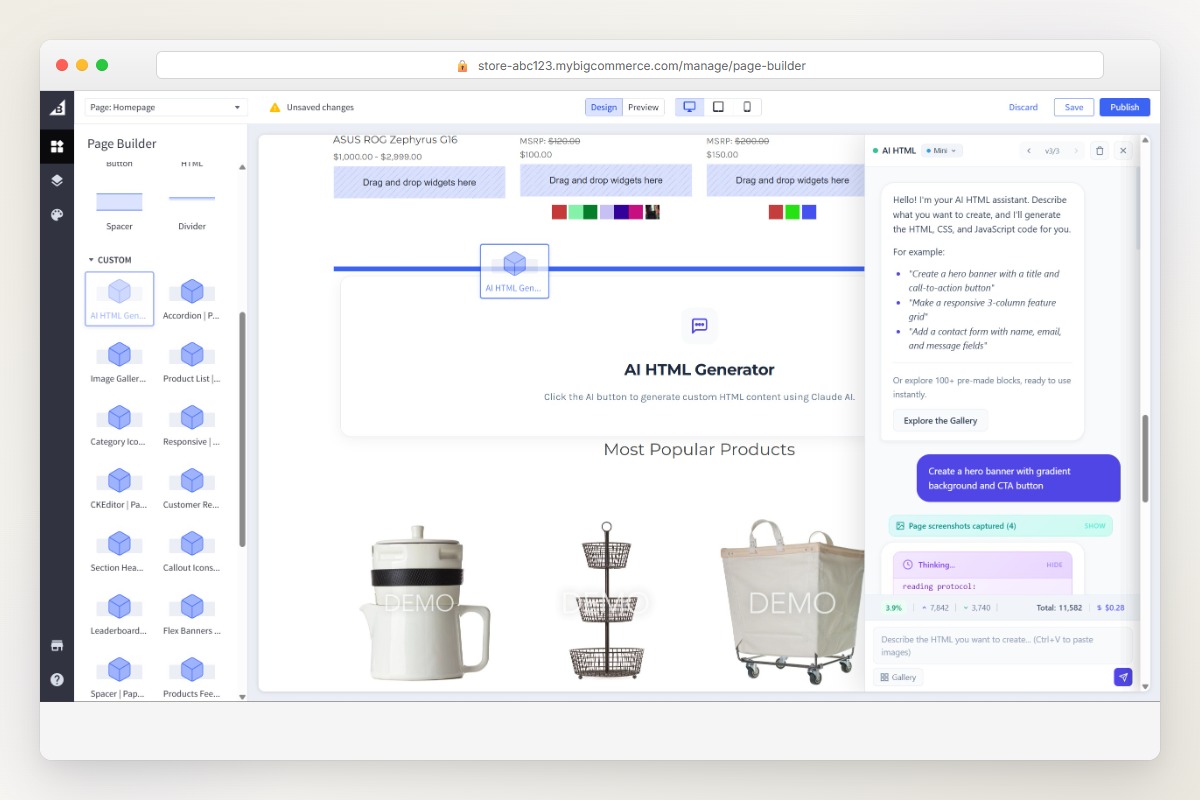Click the Explore the Gallery button
Image resolution: width=1200 pixels, height=800 pixels.
coord(939,421)
